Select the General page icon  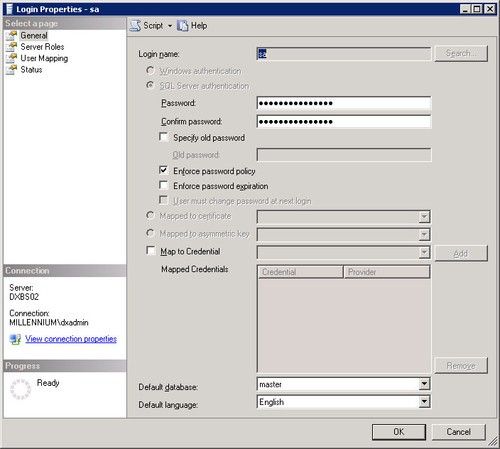click(12, 35)
